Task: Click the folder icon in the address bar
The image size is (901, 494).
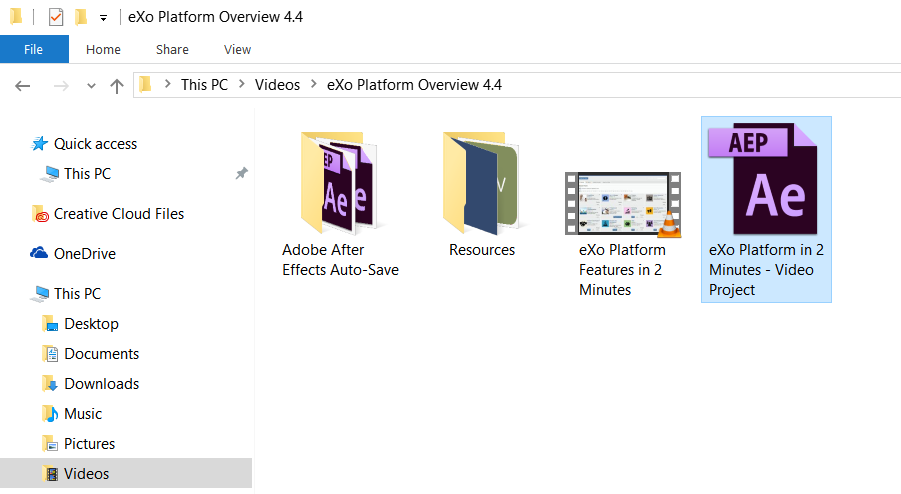Action: point(145,84)
